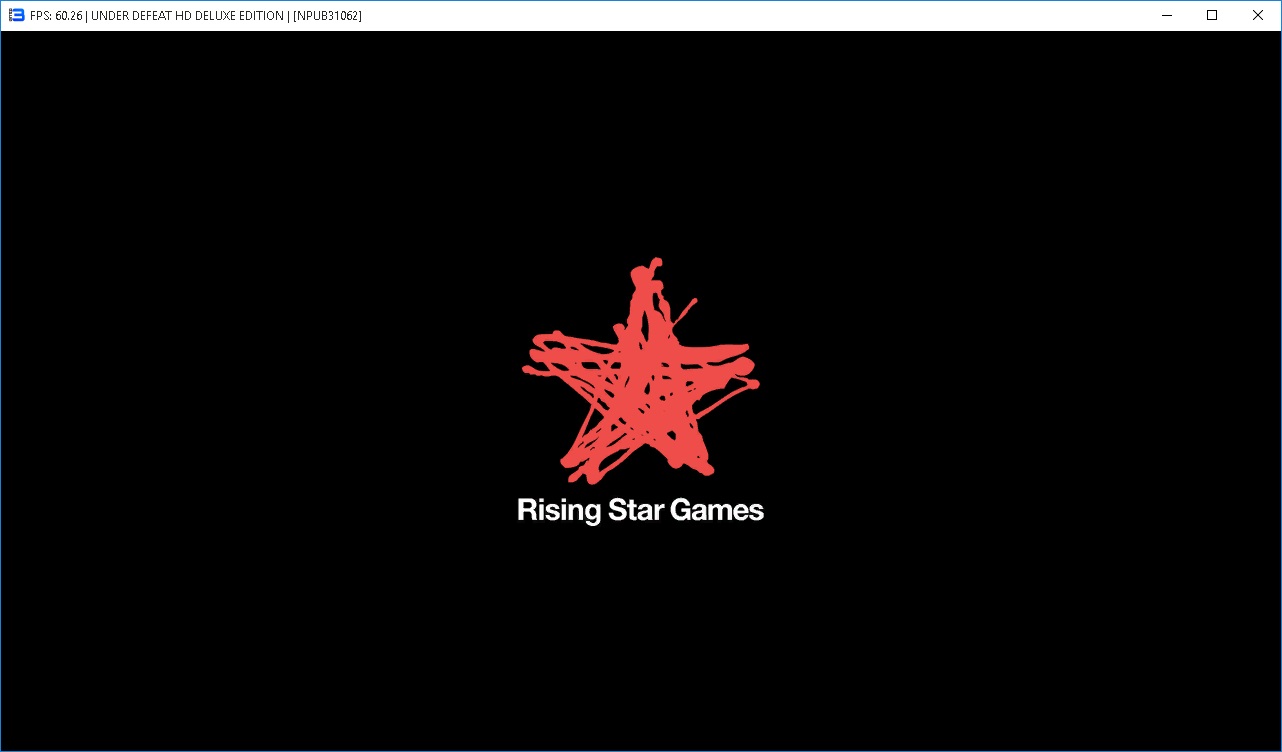
Task: Click the red scribbled star logo
Action: click(640, 371)
